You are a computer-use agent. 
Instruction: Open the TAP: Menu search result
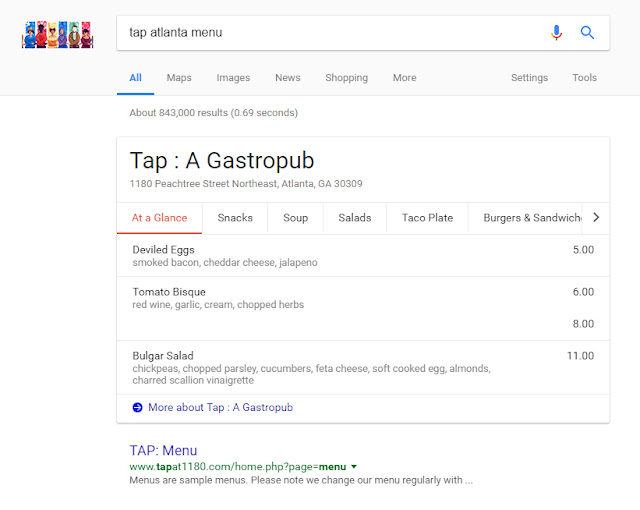[x=163, y=450]
